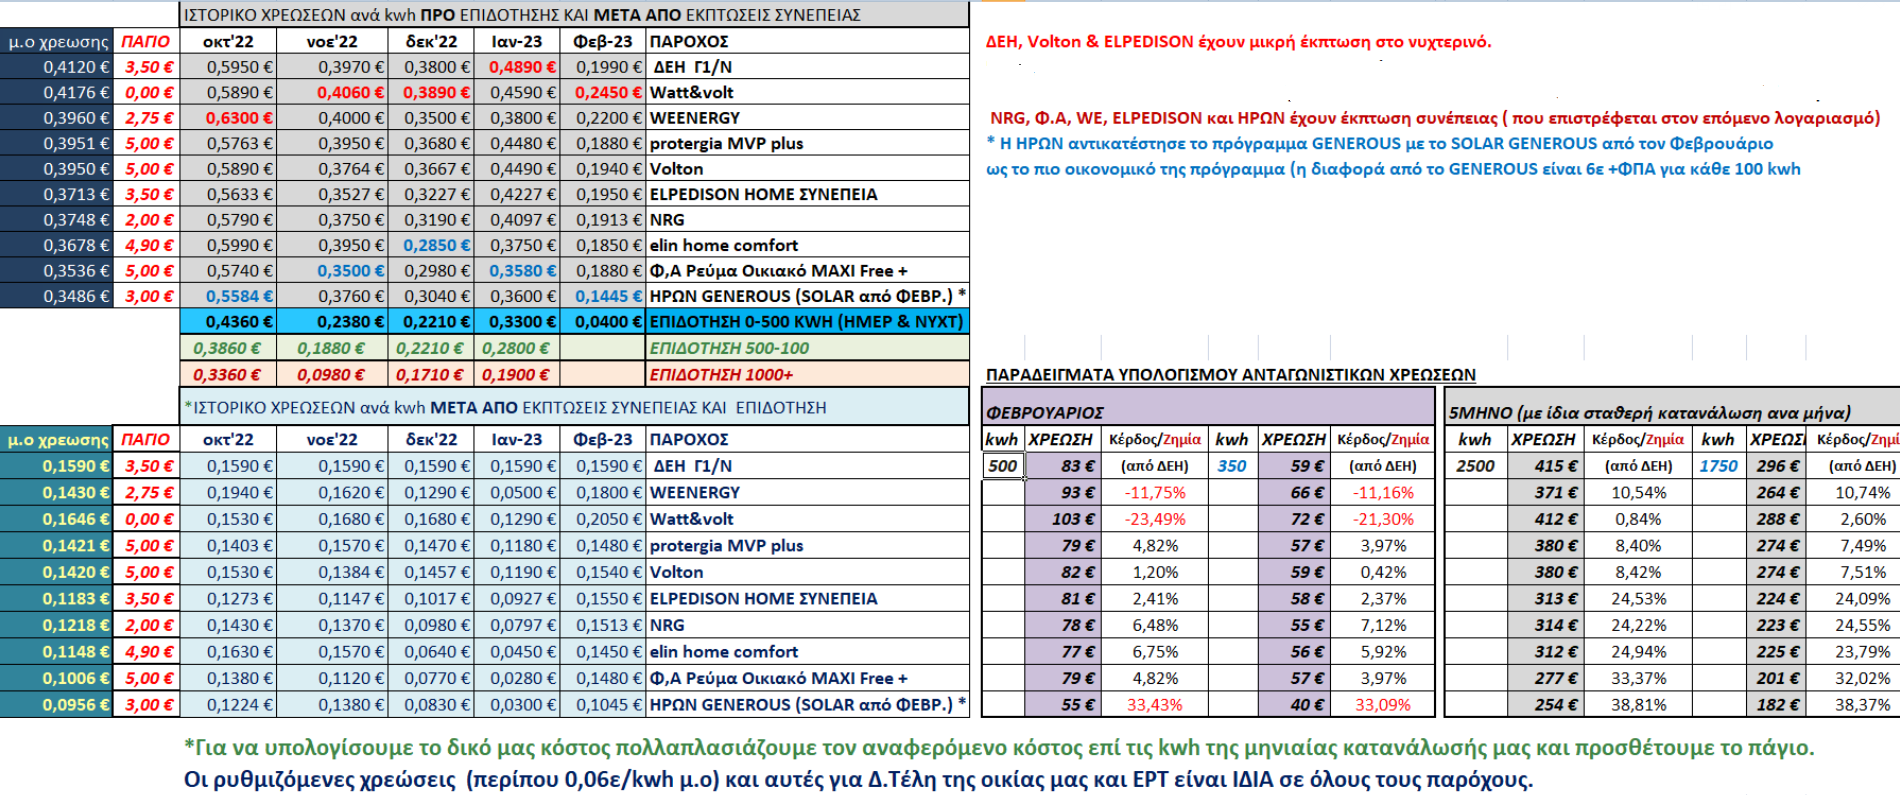Select the blue 0,1445 € cell

603,296
